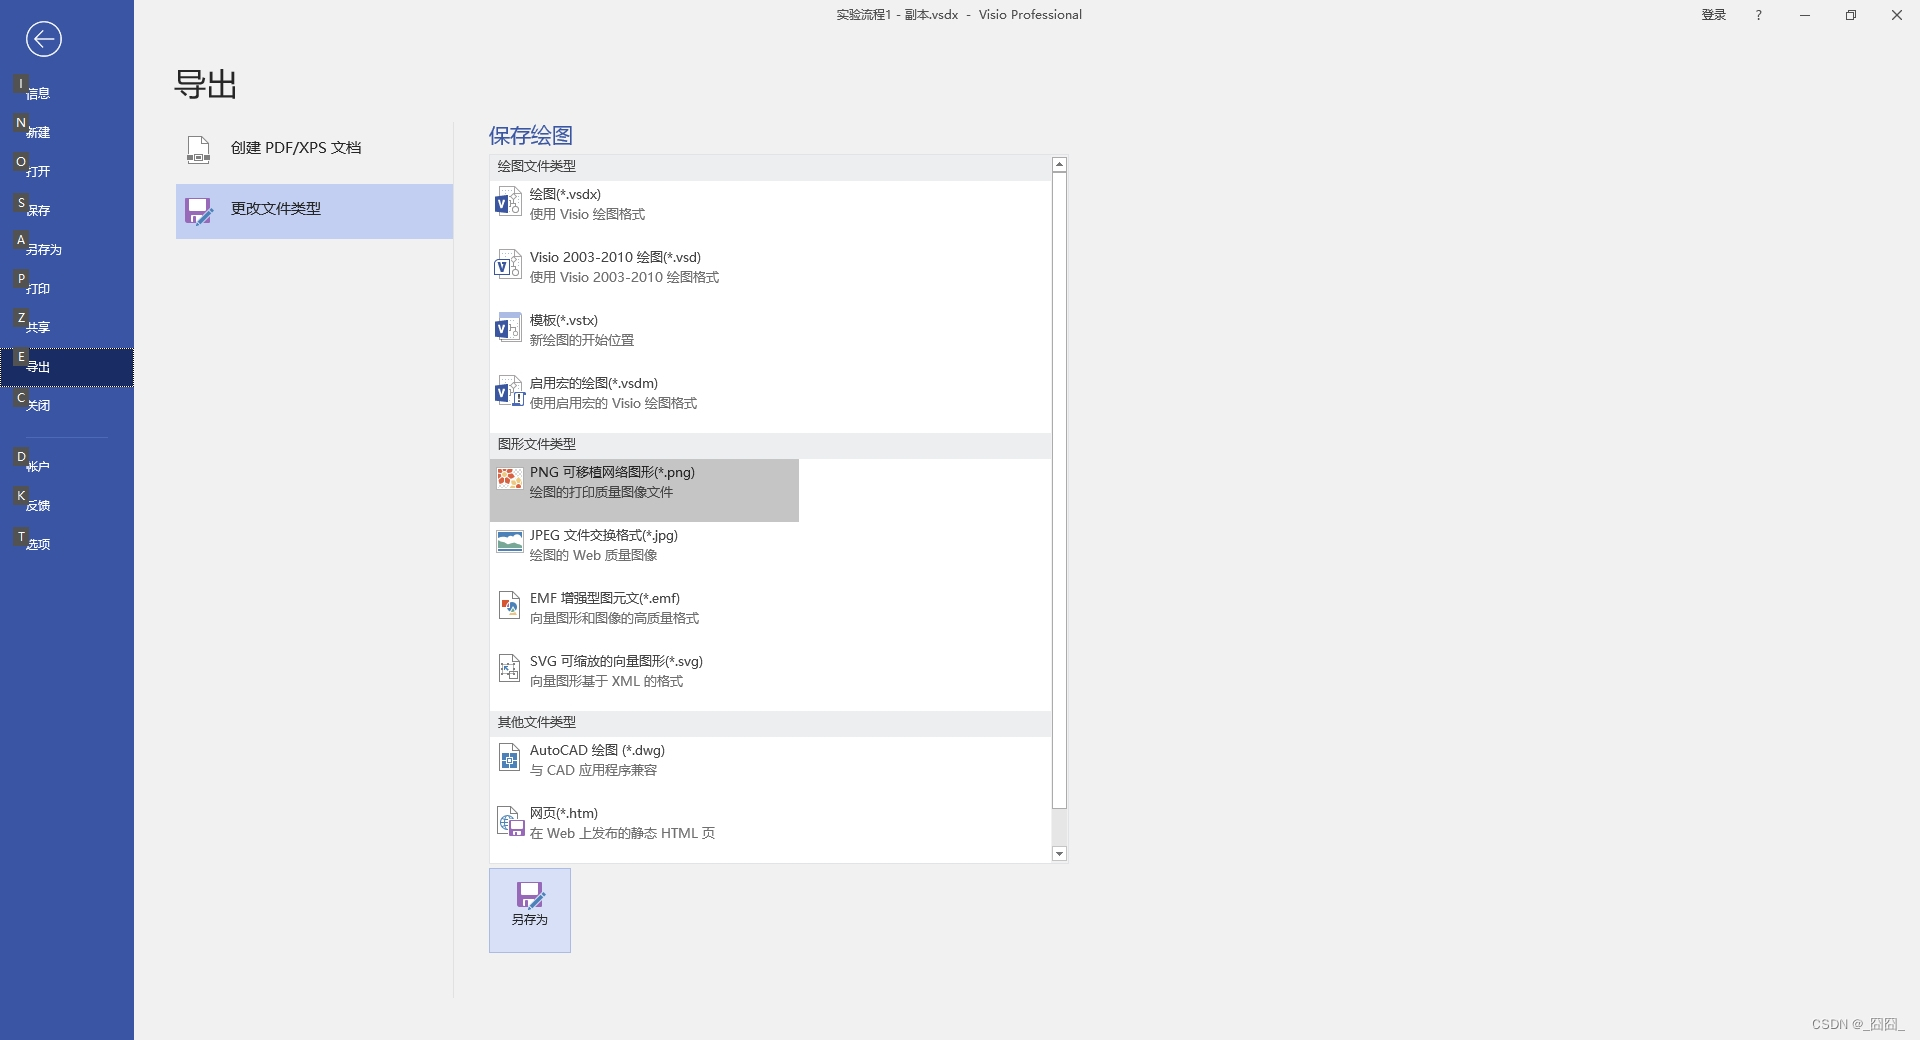Choose AutoCAD 绘图 (*.dwg) label
The image size is (1920, 1040).
click(597, 750)
